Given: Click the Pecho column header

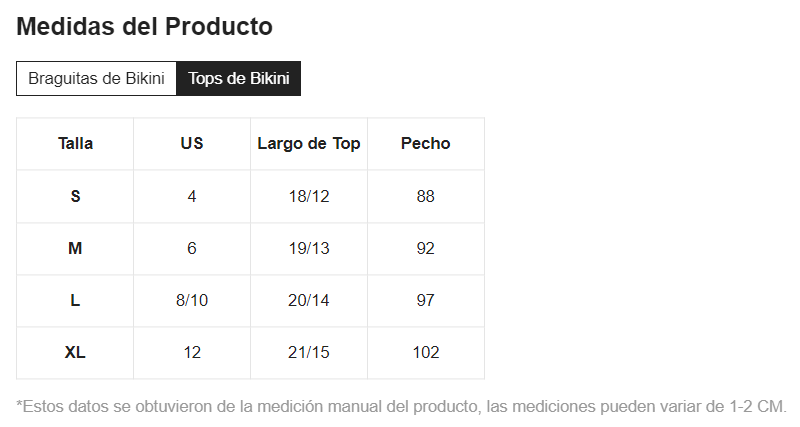Looking at the screenshot, I should pos(426,143).
